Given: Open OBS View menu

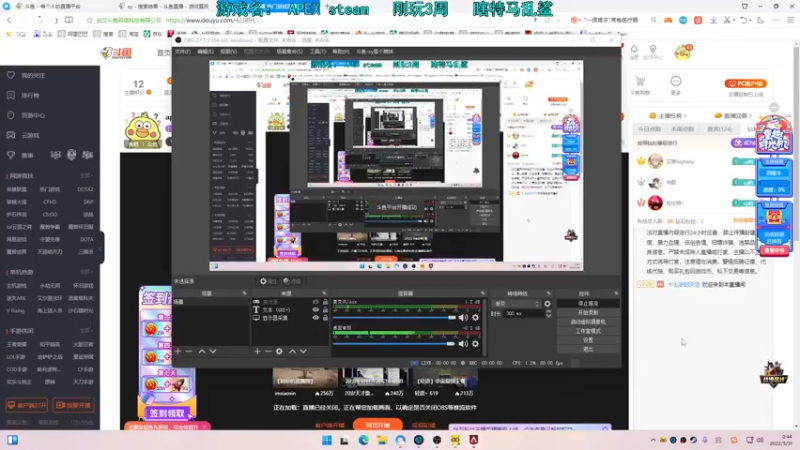Looking at the screenshot, I should (x=228, y=52).
